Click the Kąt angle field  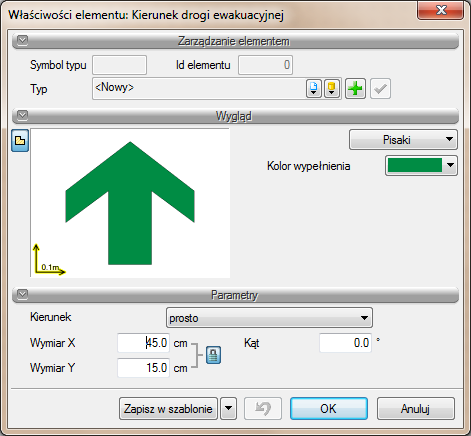click(345, 343)
